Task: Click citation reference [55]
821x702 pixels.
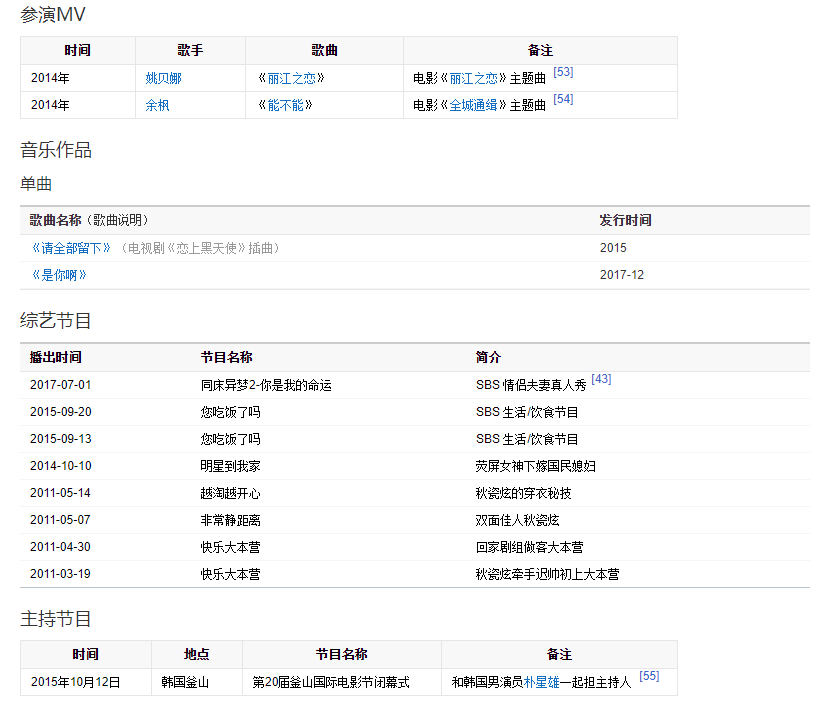Action: (649, 677)
